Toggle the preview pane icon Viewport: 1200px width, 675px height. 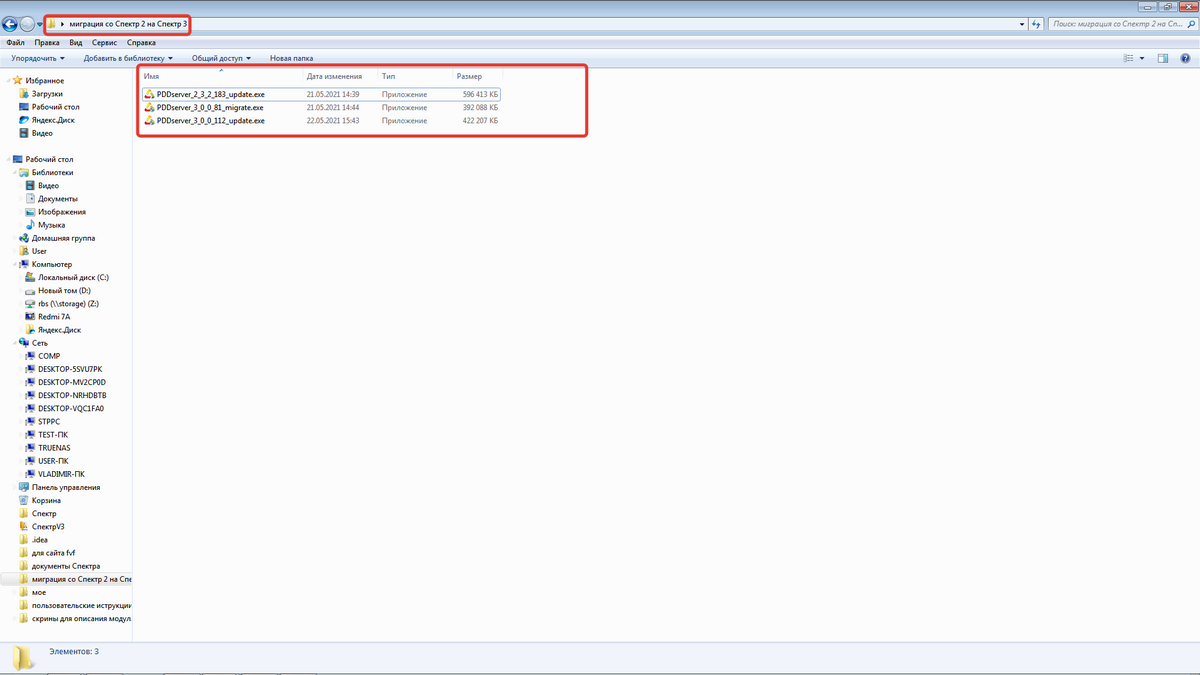[x=1163, y=58]
